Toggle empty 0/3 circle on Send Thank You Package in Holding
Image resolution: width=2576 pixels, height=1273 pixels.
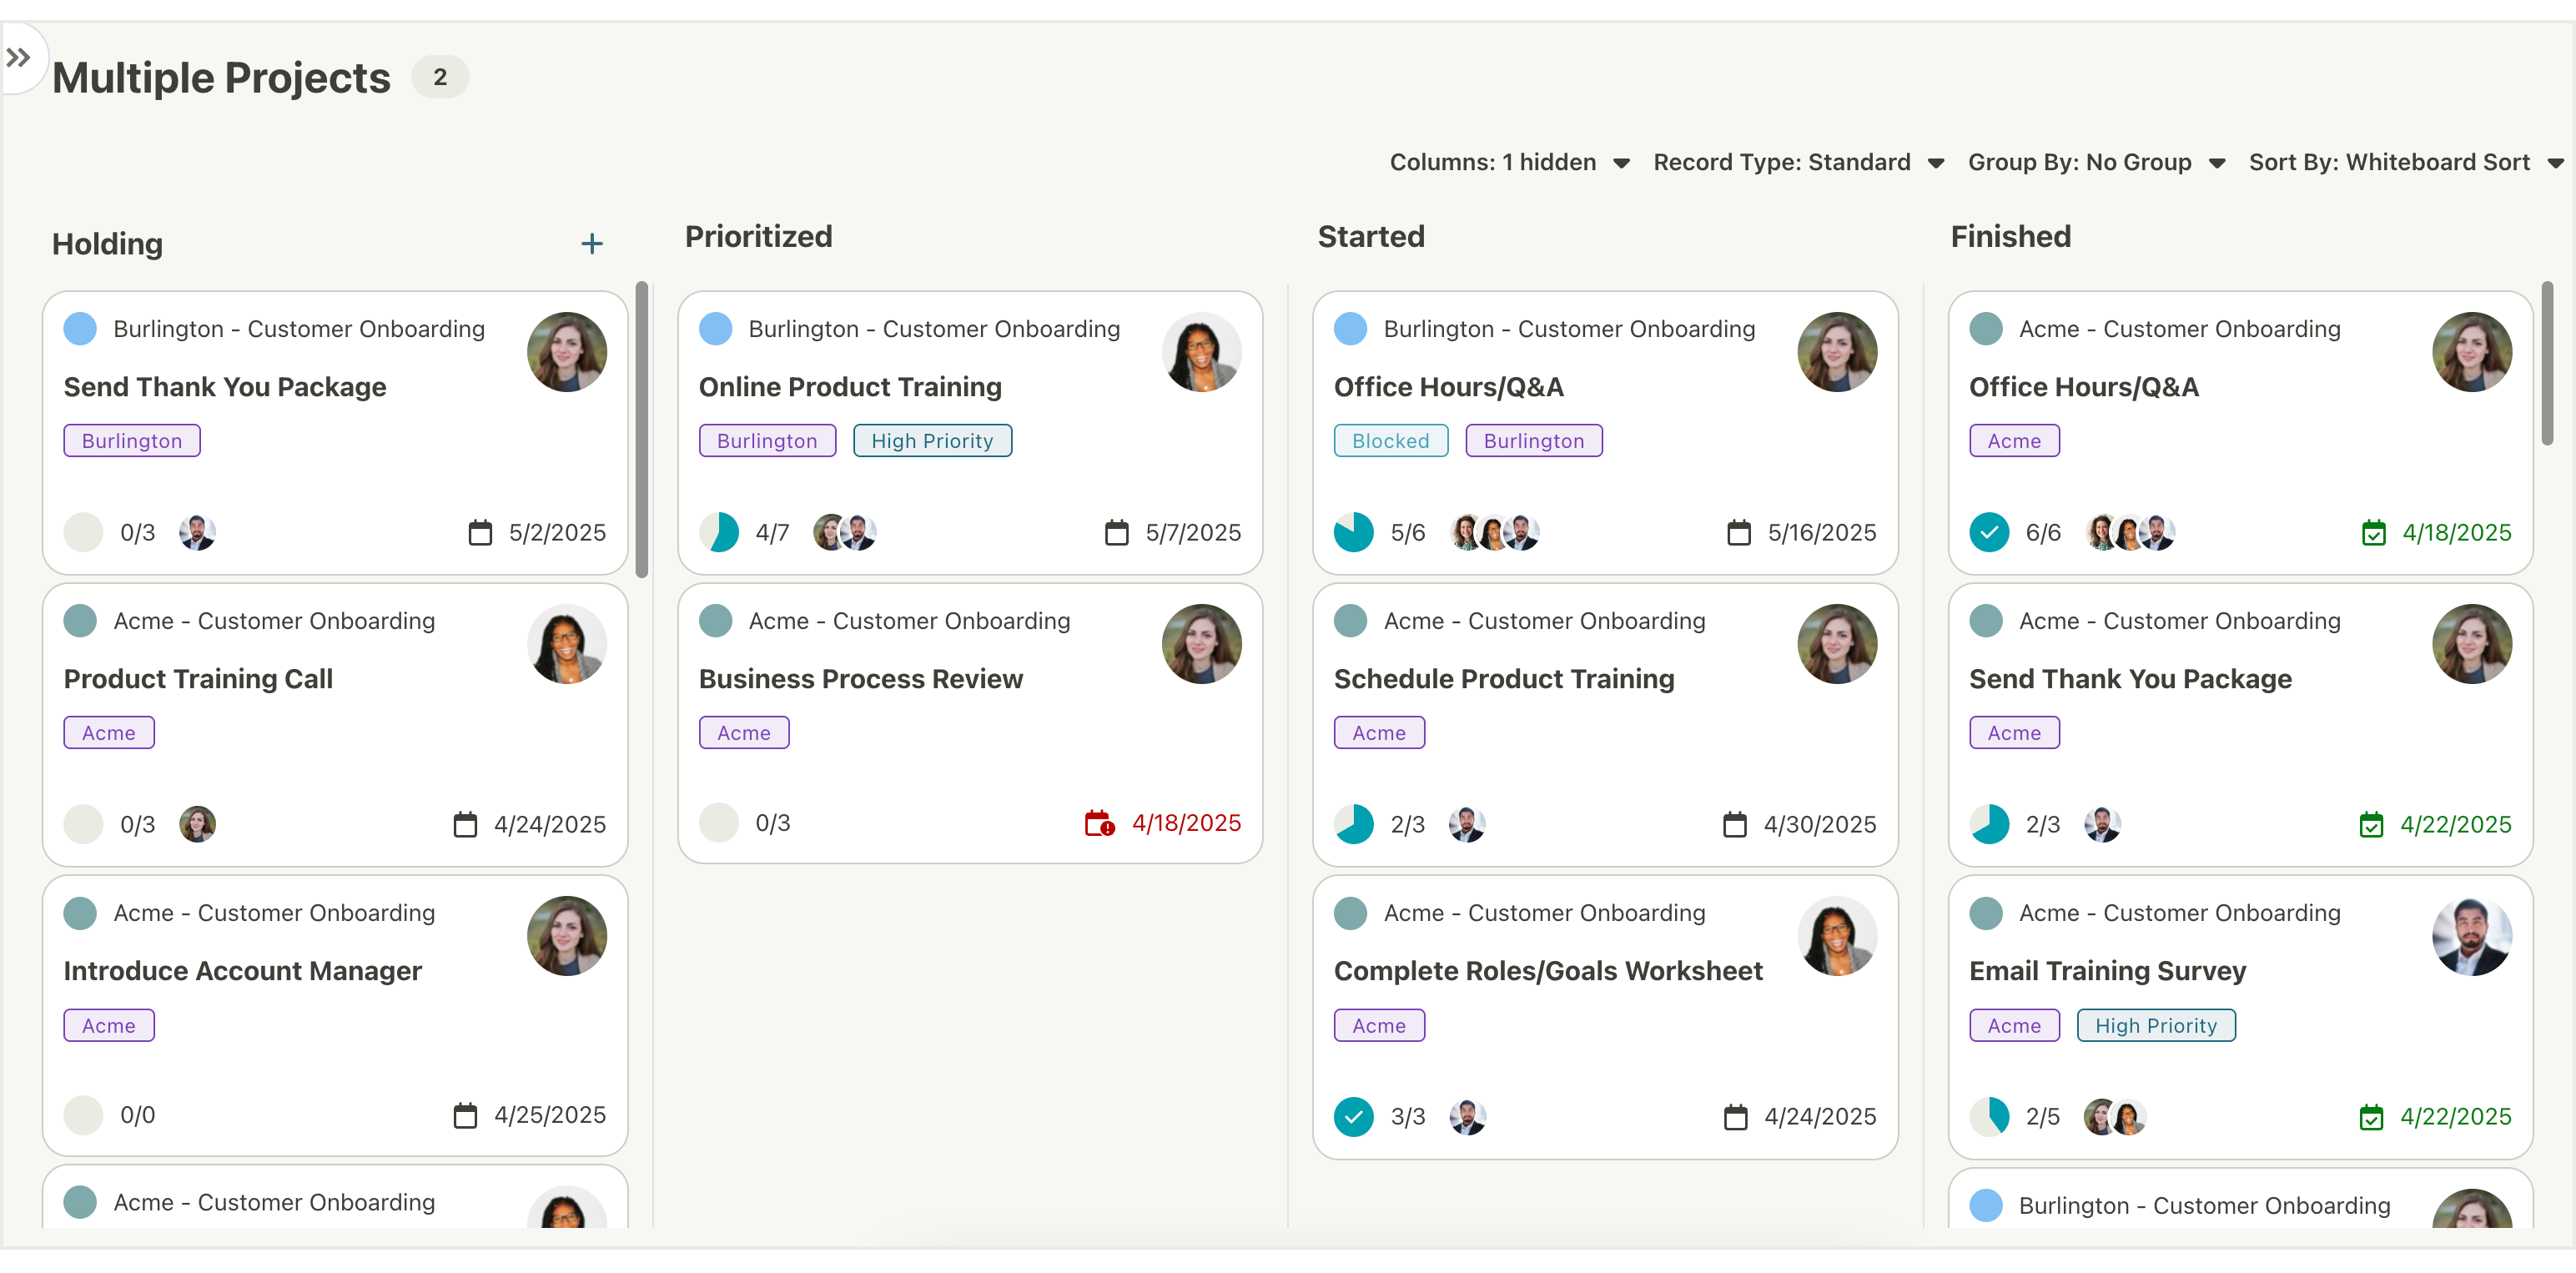point(83,533)
